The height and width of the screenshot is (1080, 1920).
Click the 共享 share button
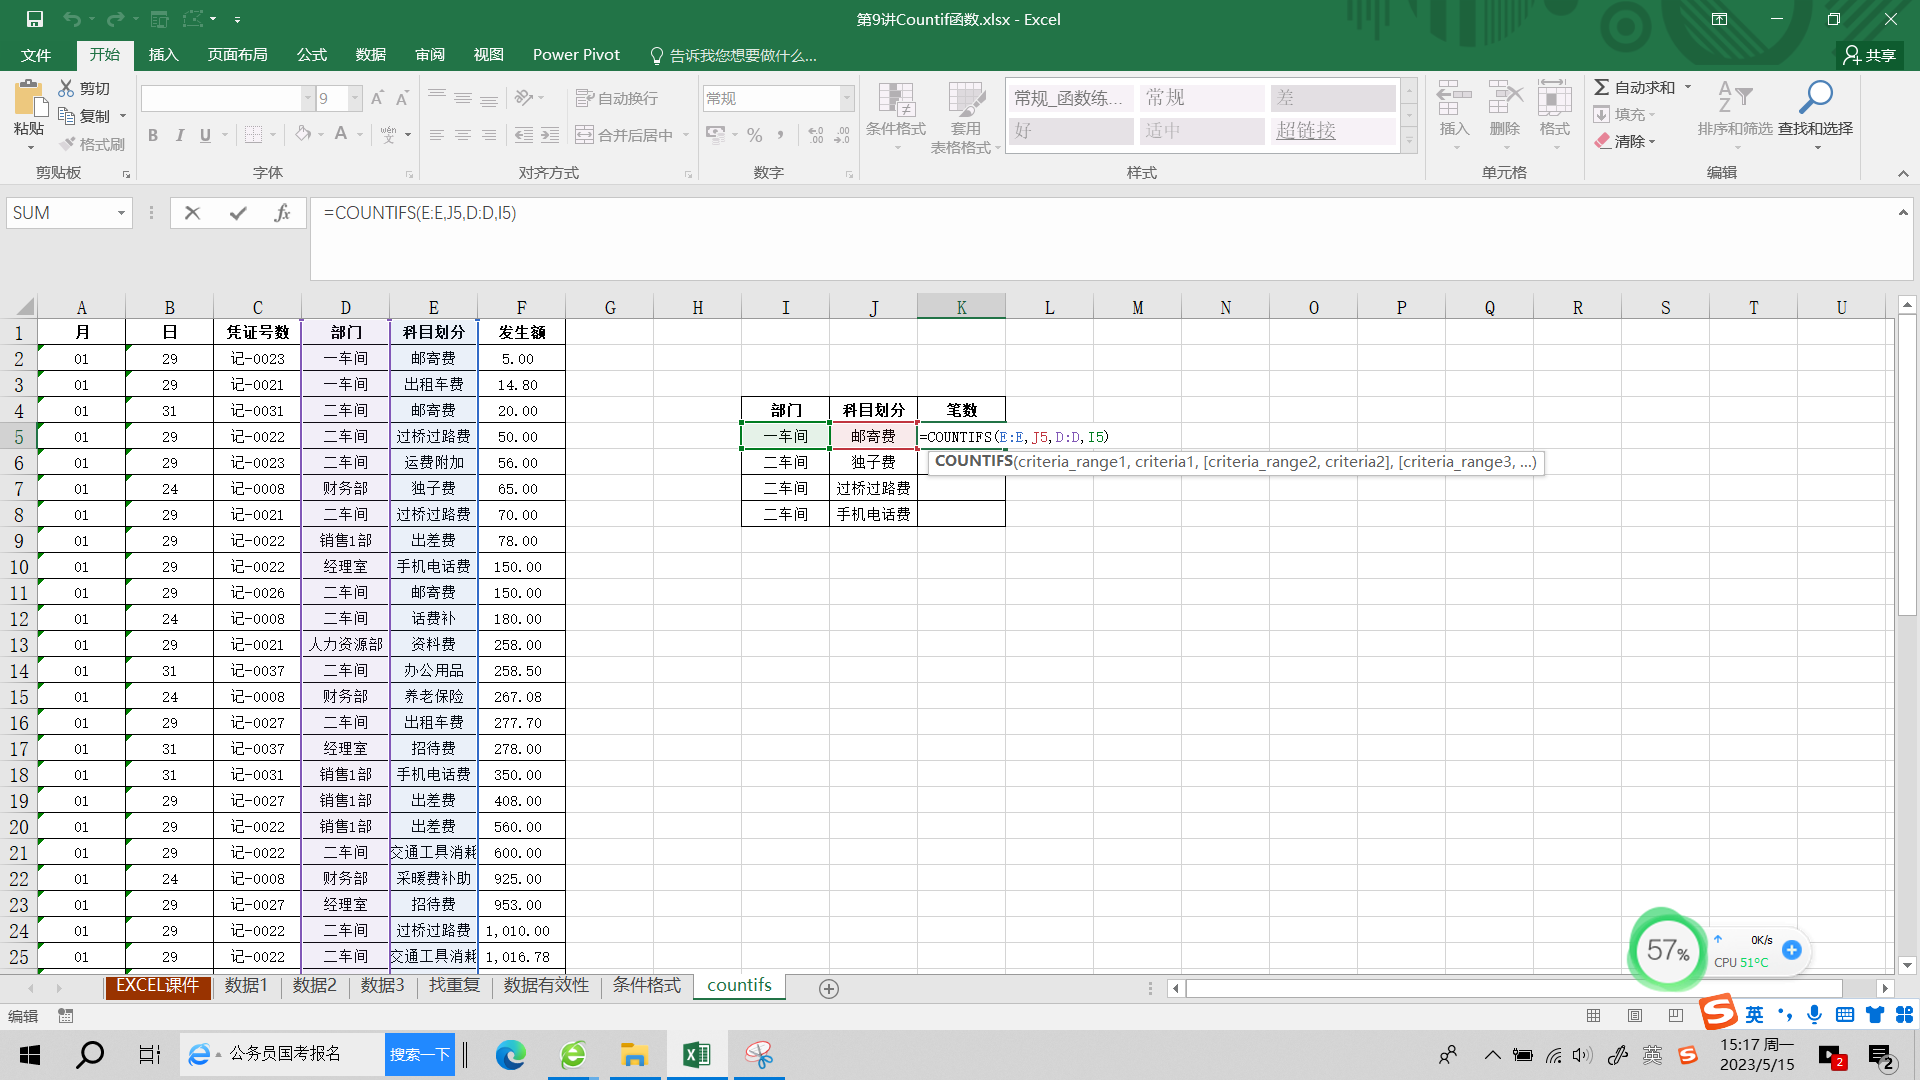coord(1869,55)
